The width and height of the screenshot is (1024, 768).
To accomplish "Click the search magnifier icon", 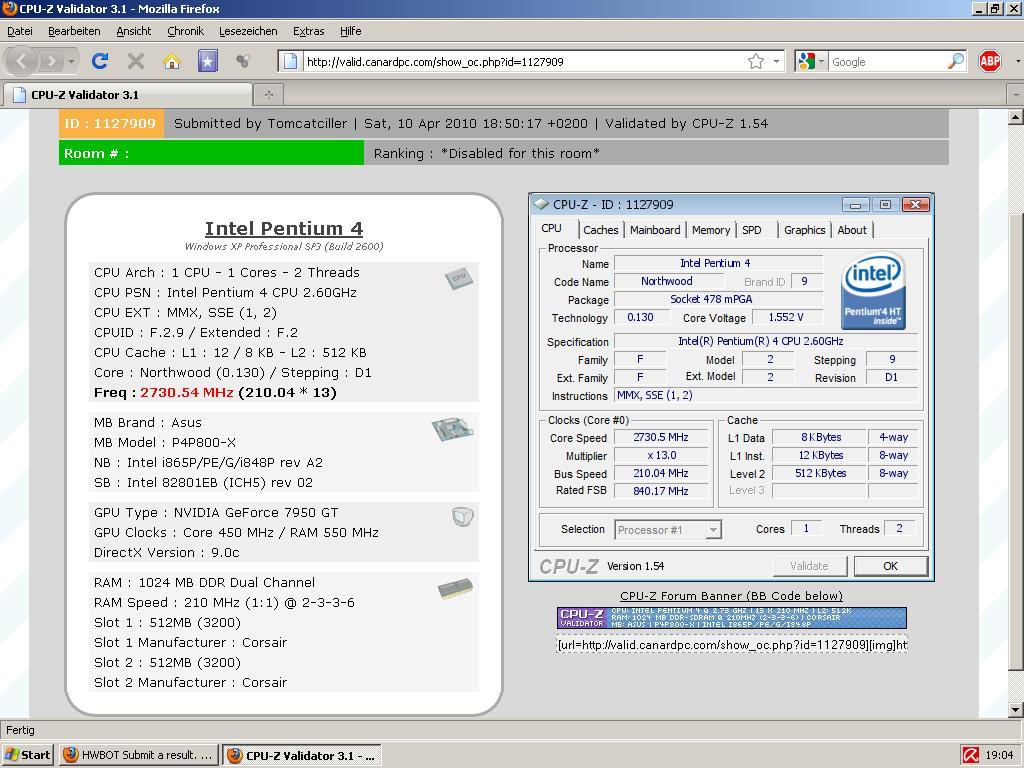I will pyautogui.click(x=955, y=61).
